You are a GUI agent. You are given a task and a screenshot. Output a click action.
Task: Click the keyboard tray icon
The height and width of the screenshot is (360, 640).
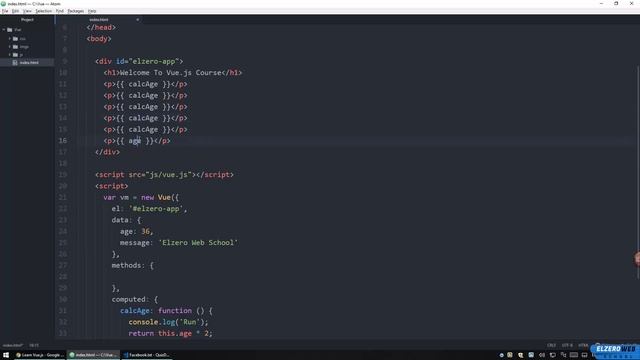[x=574, y=355]
